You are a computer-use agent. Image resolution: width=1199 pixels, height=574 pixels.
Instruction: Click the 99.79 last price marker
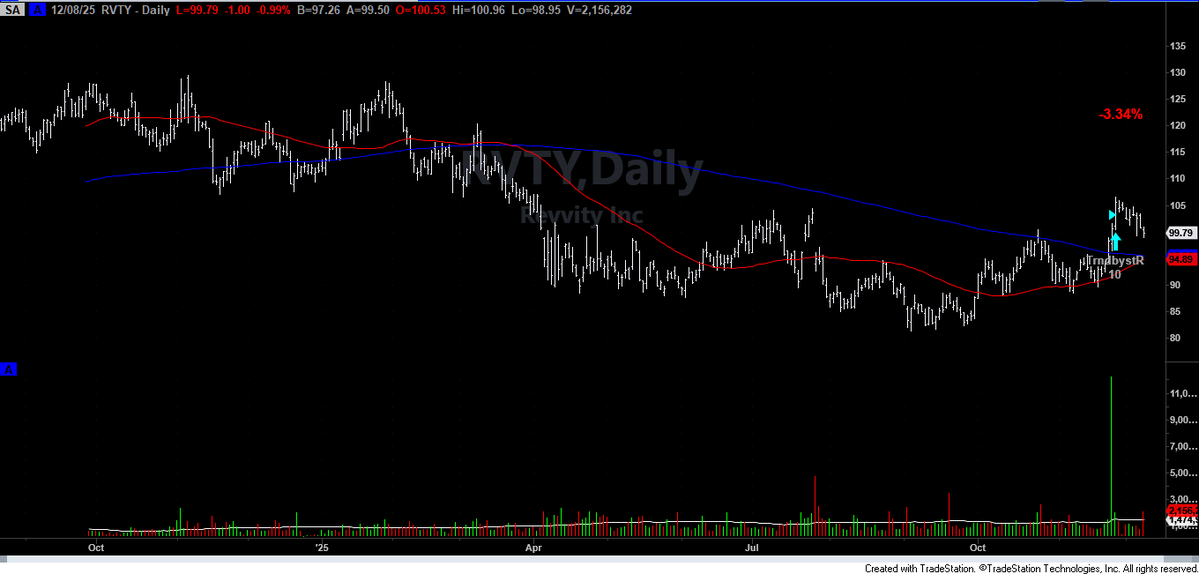coord(1181,232)
